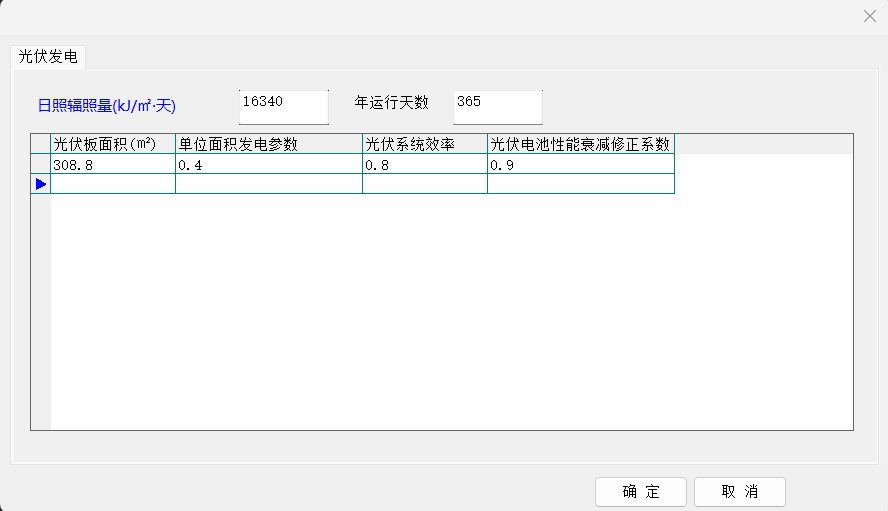Click the 光伏系统效率 column header

[424, 144]
